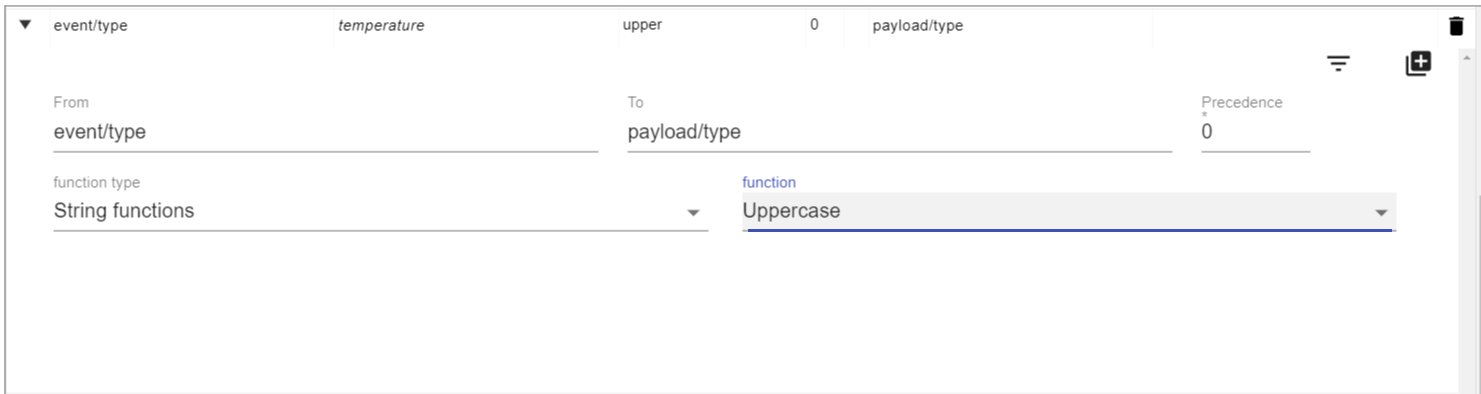Click the Precedence label text

[x=1242, y=103]
